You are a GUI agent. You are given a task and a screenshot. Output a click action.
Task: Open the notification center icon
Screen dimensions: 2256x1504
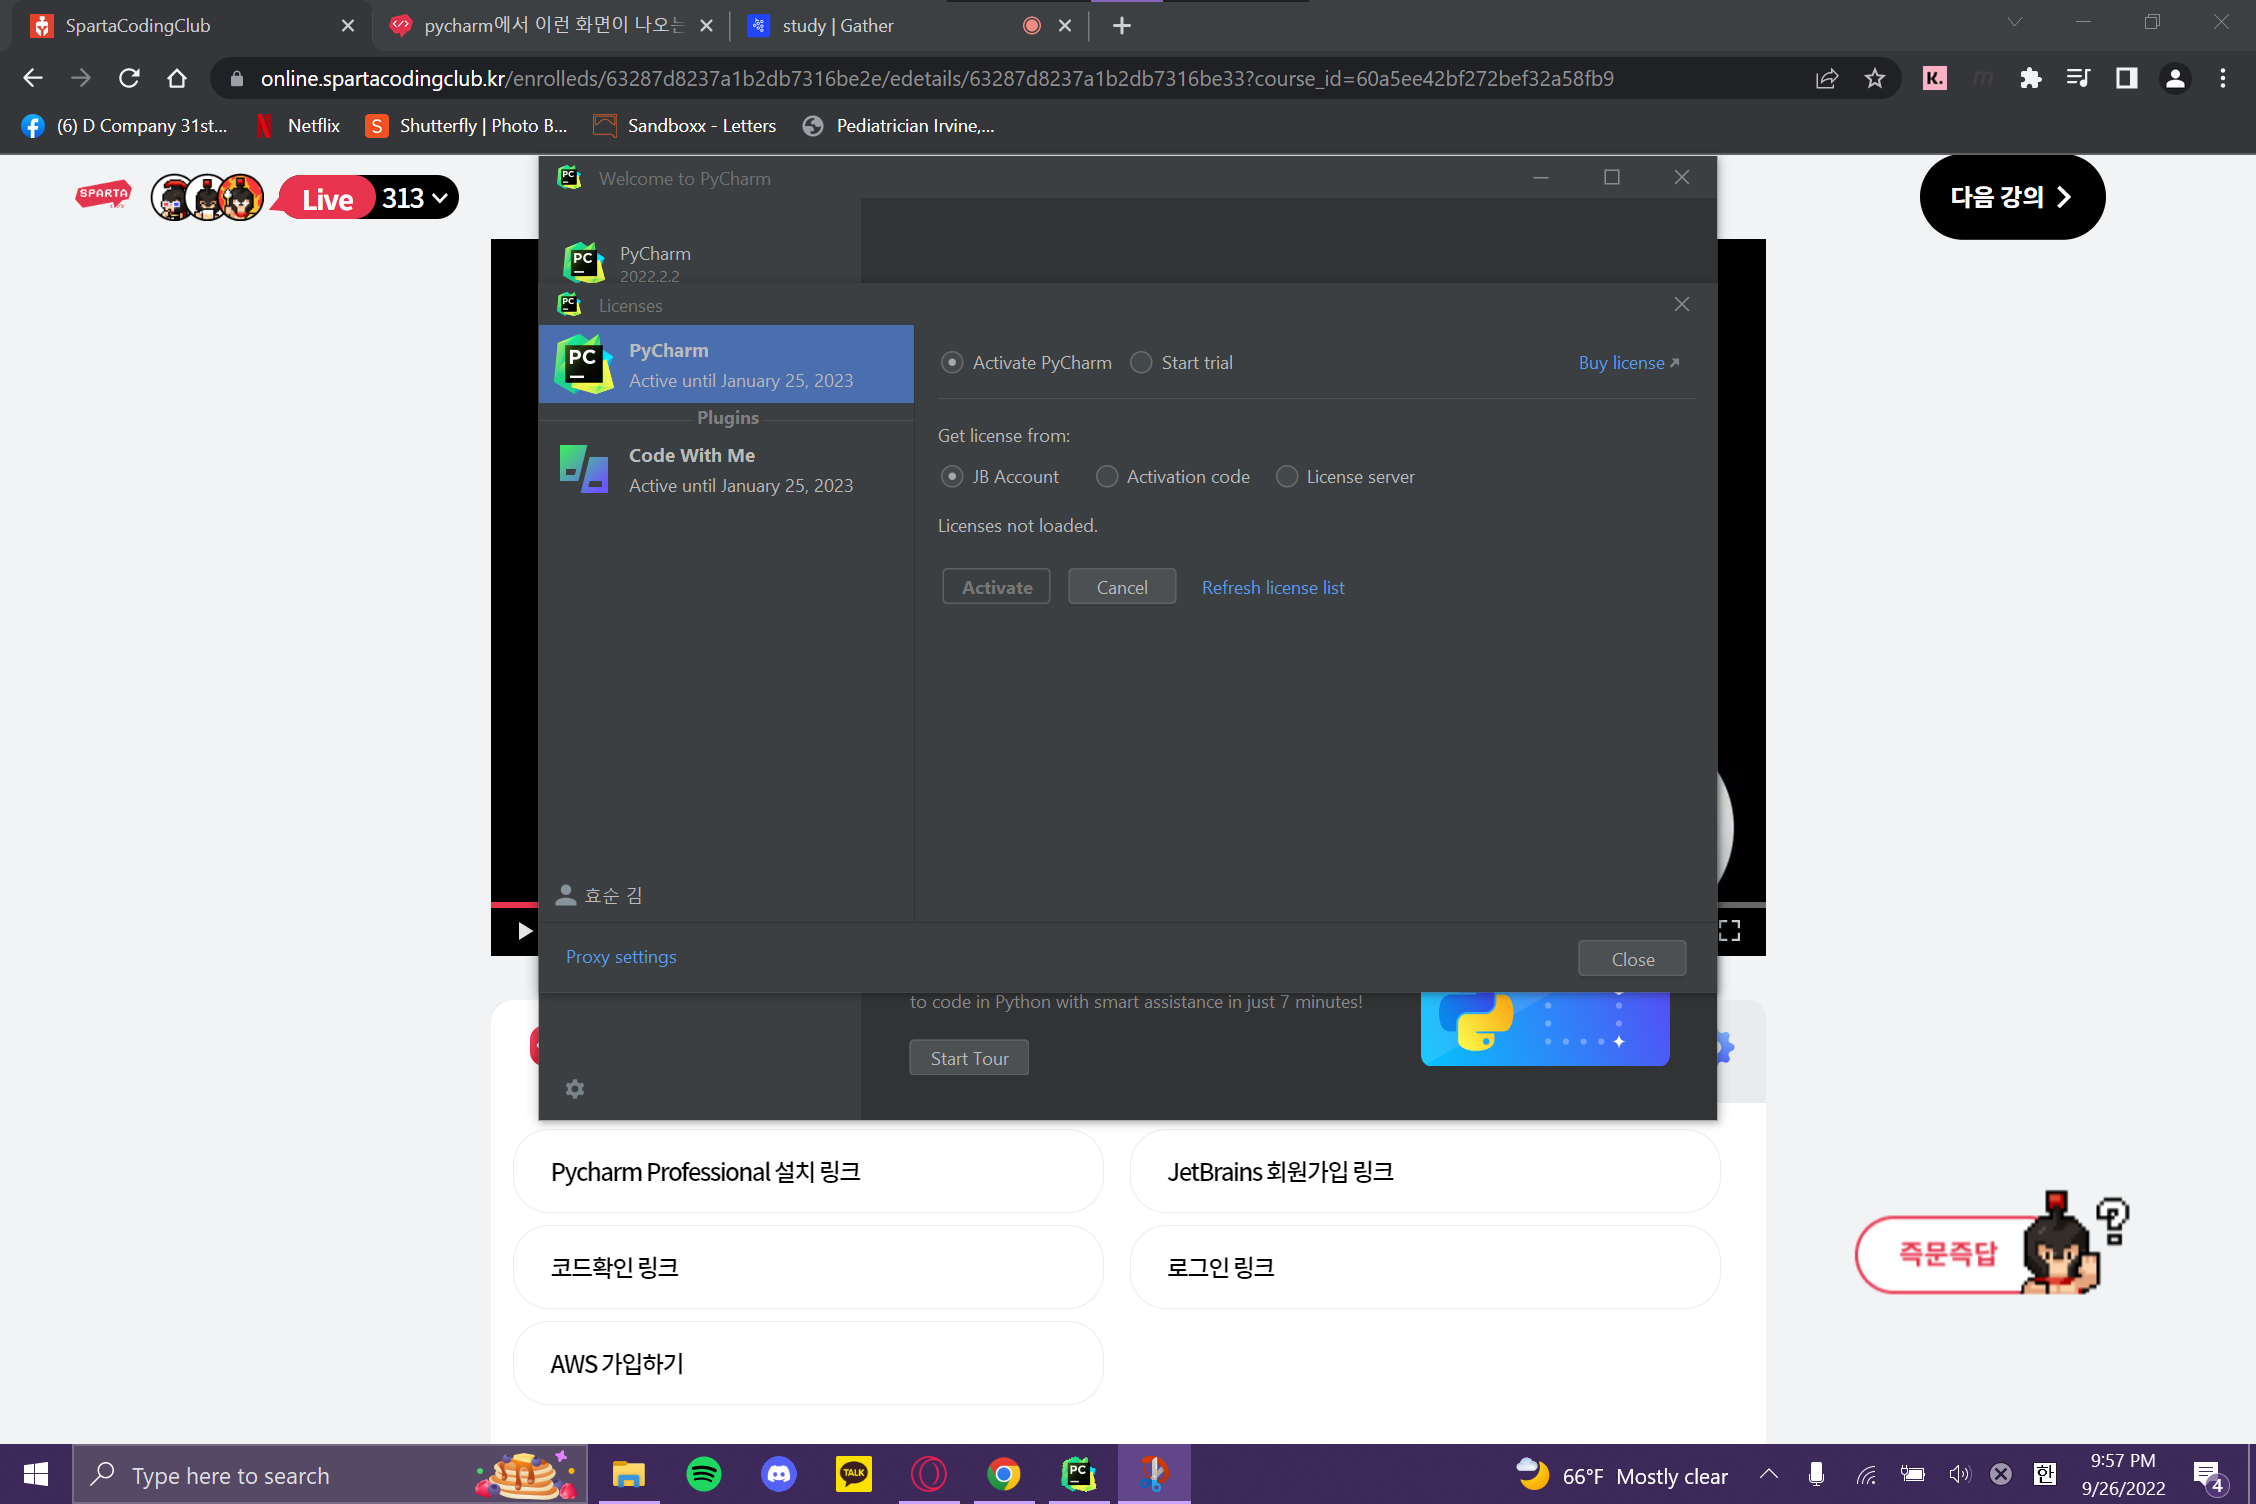tap(2209, 1475)
